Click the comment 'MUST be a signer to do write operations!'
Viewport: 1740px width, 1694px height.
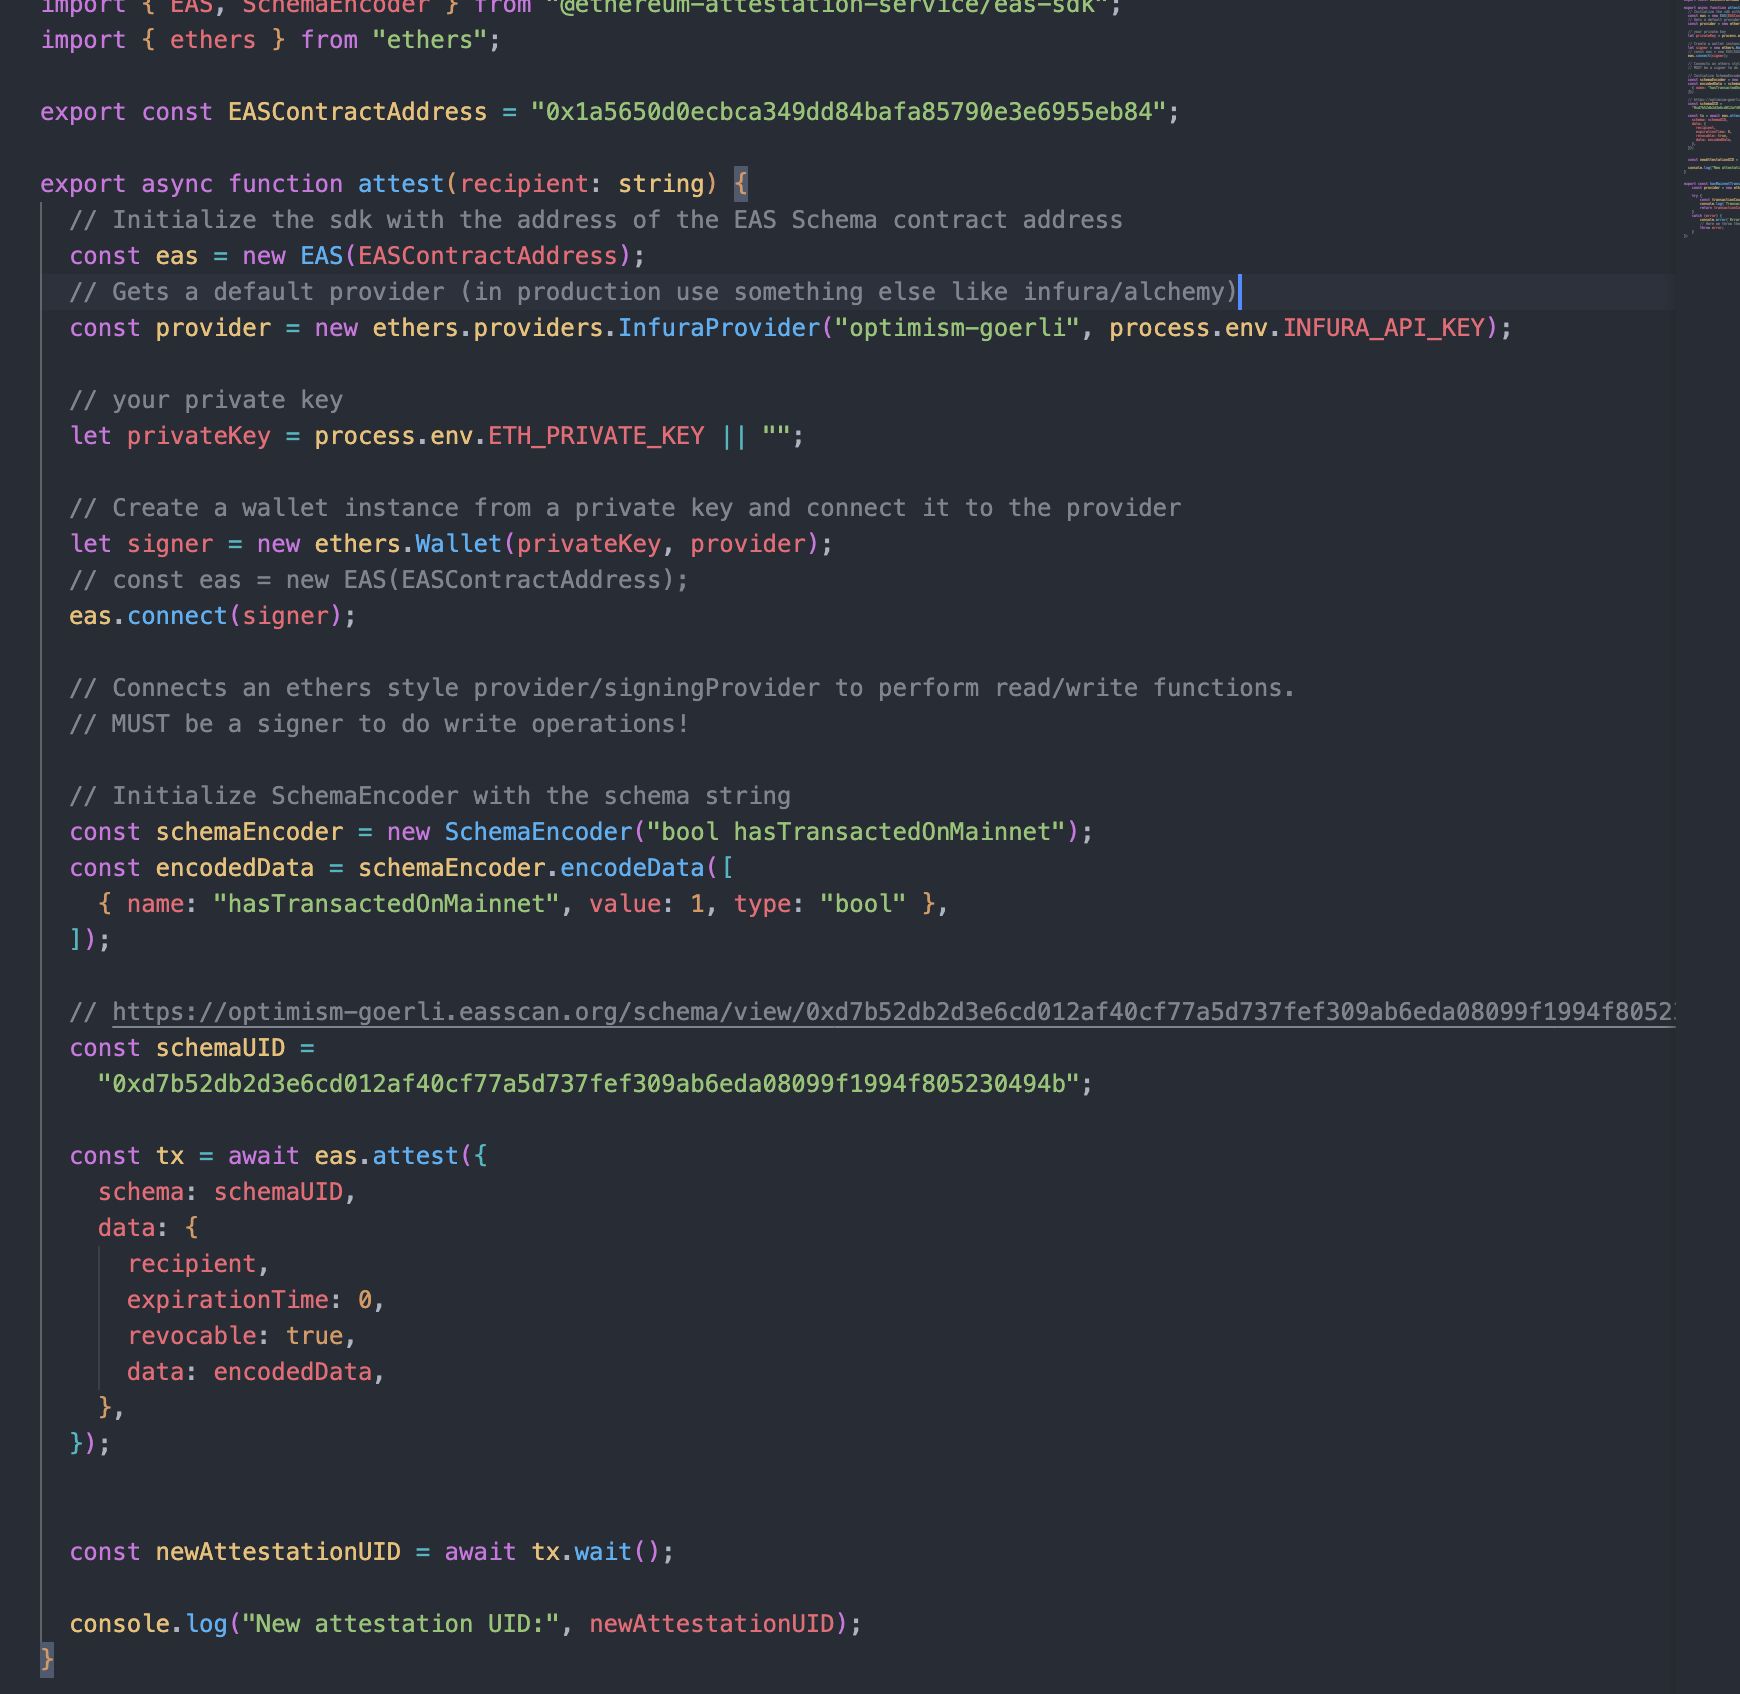click(x=400, y=724)
